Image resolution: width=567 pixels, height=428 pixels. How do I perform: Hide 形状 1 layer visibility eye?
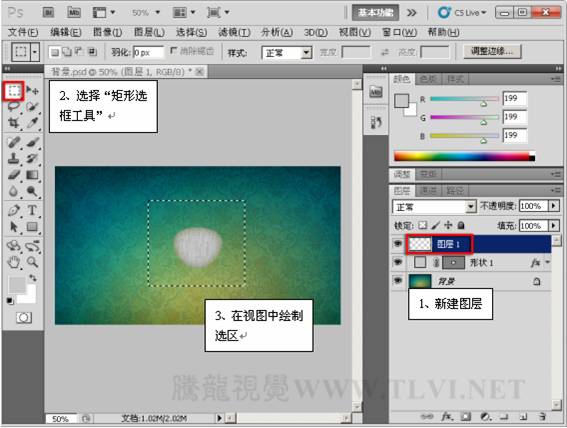tap(398, 262)
